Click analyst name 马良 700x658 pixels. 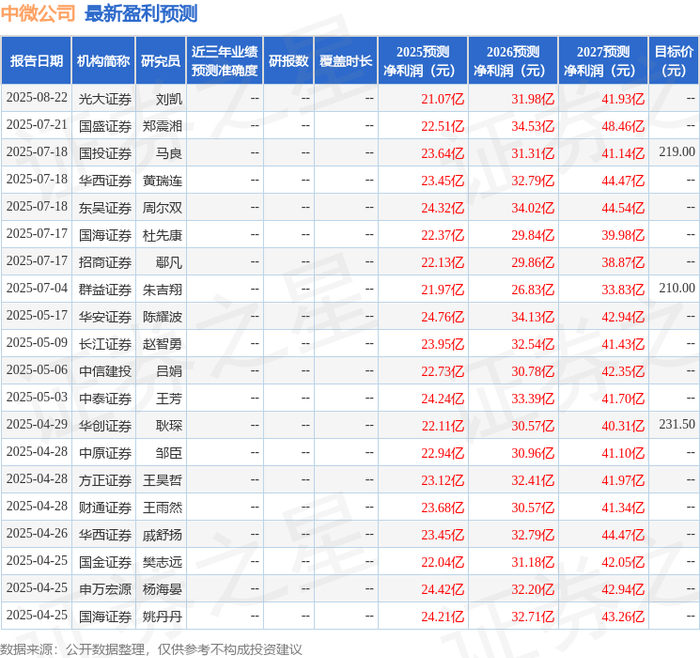click(169, 153)
